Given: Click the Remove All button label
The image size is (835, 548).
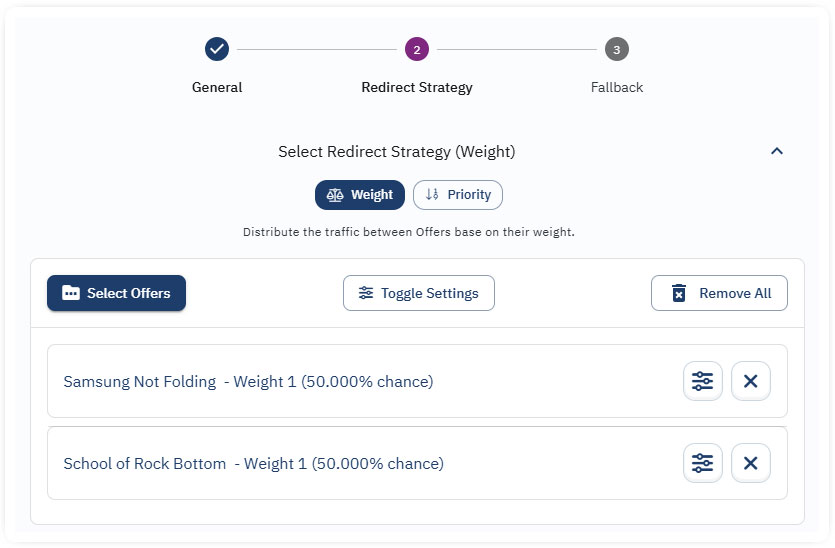Looking at the screenshot, I should point(735,293).
